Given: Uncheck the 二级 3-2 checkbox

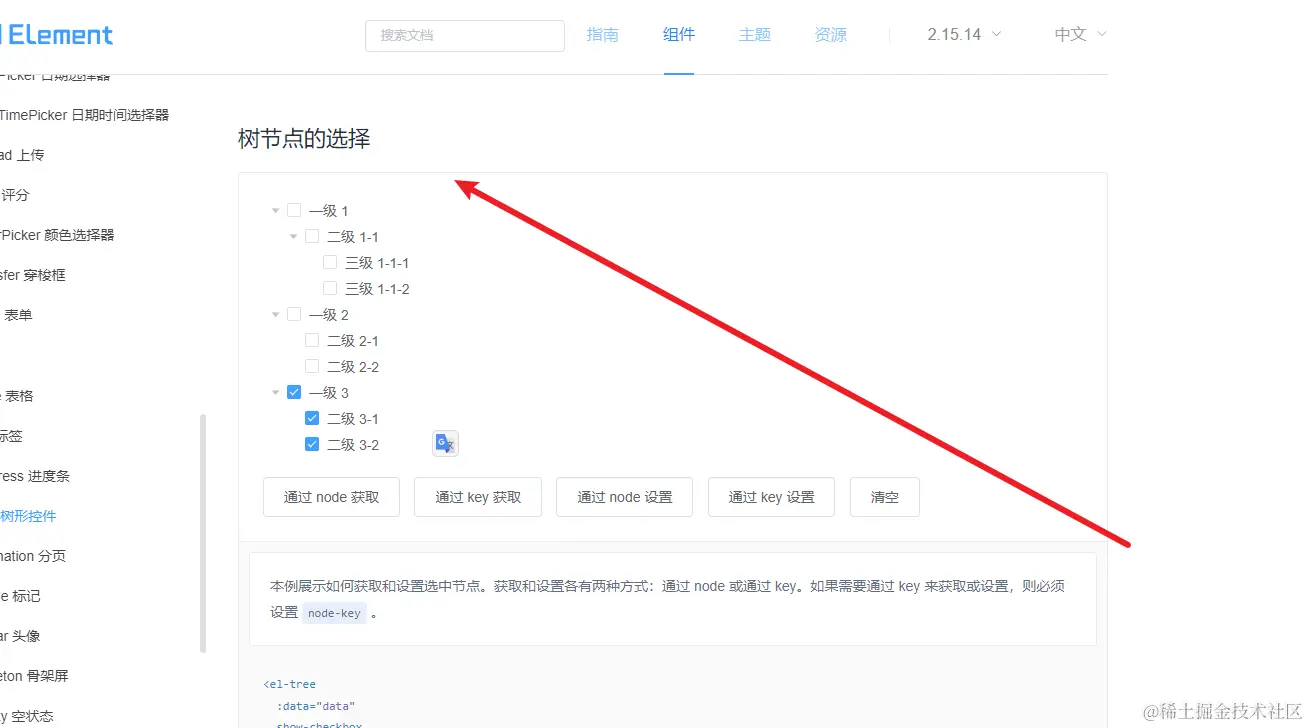Looking at the screenshot, I should 312,445.
